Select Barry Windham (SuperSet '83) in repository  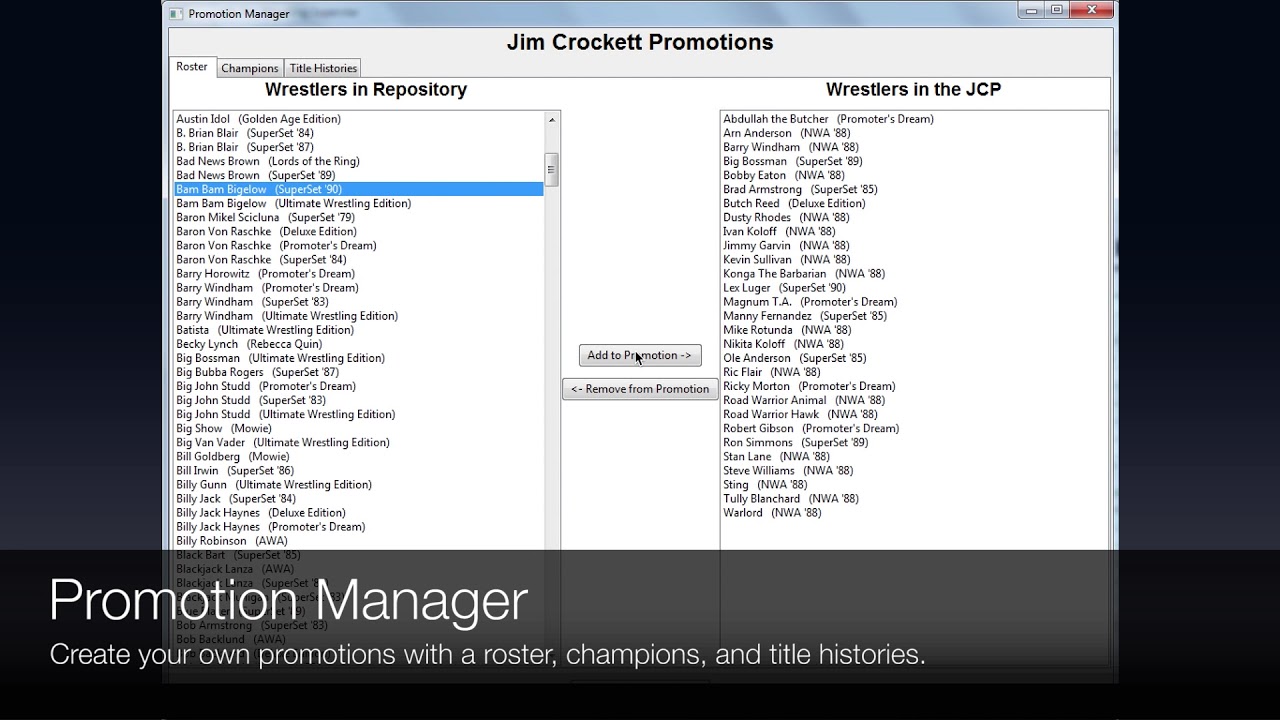[359, 301]
